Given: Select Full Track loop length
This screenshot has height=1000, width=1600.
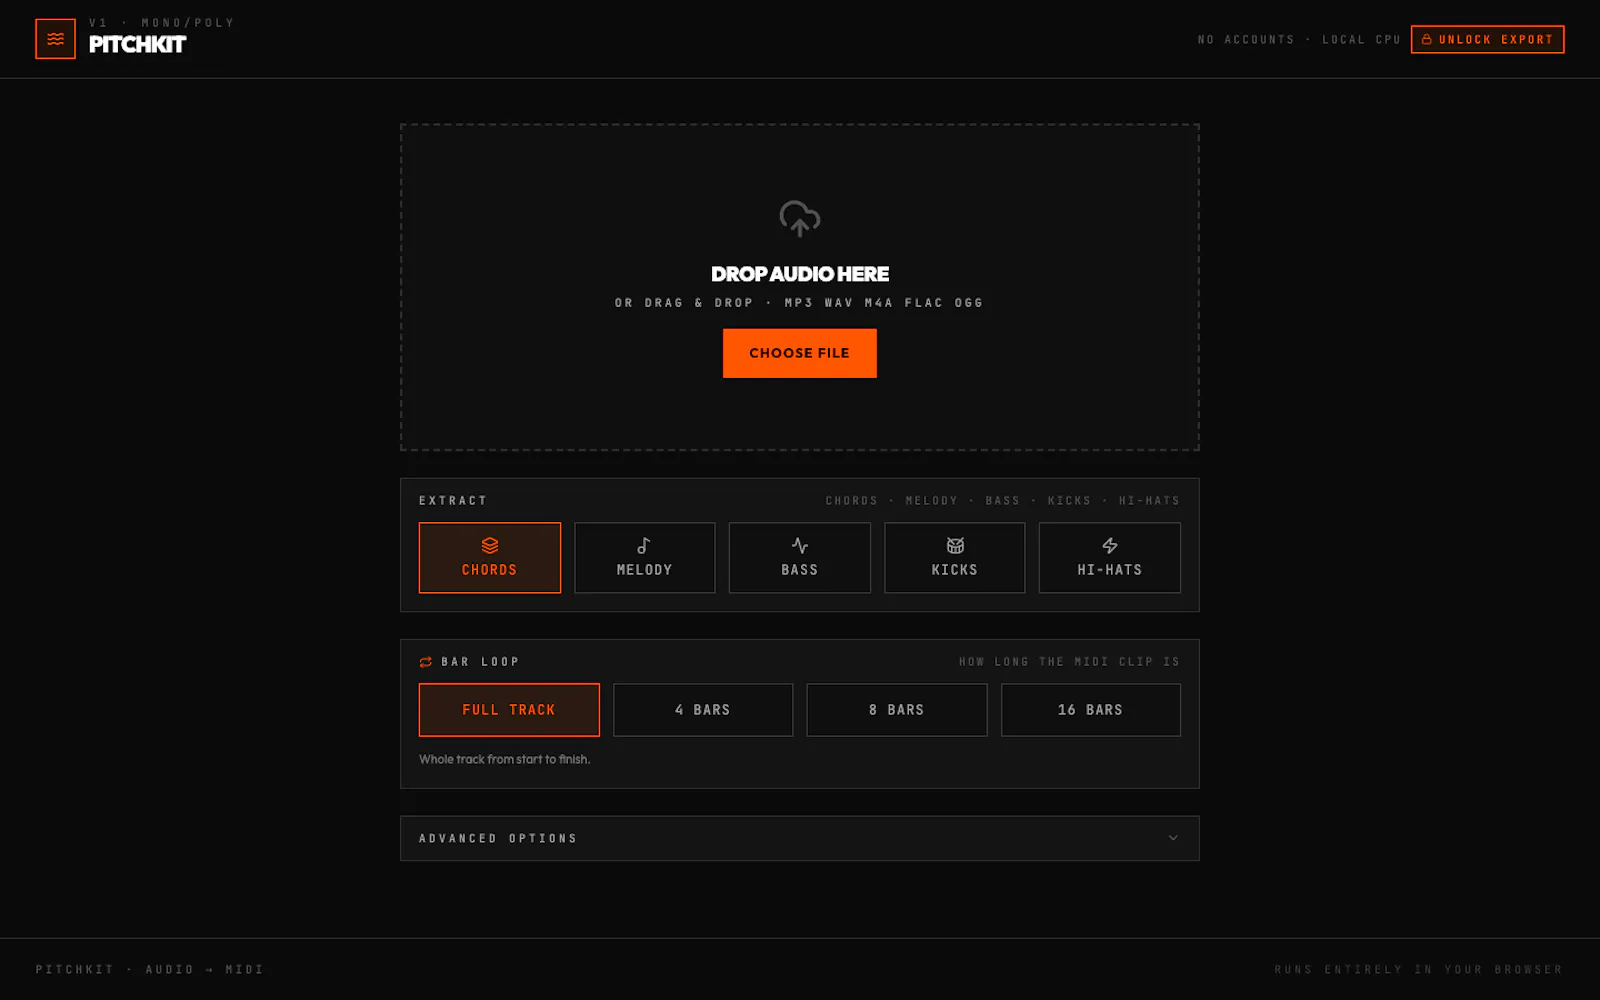Looking at the screenshot, I should click(x=509, y=710).
